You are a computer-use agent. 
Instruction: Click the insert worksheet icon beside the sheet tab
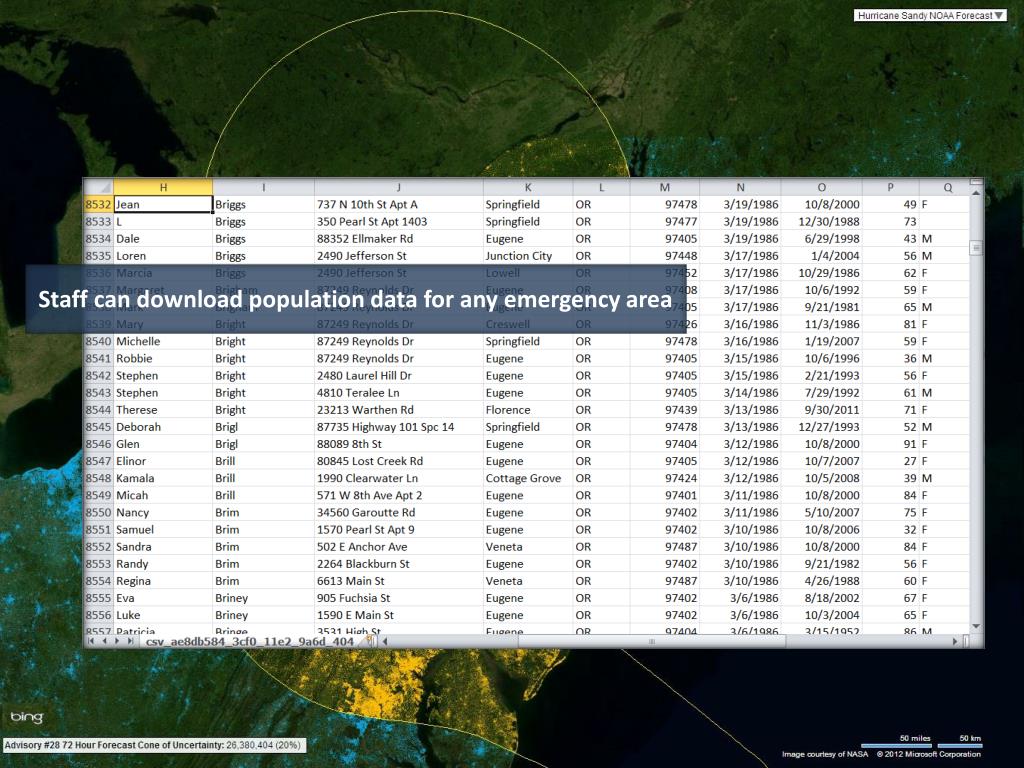[x=370, y=641]
